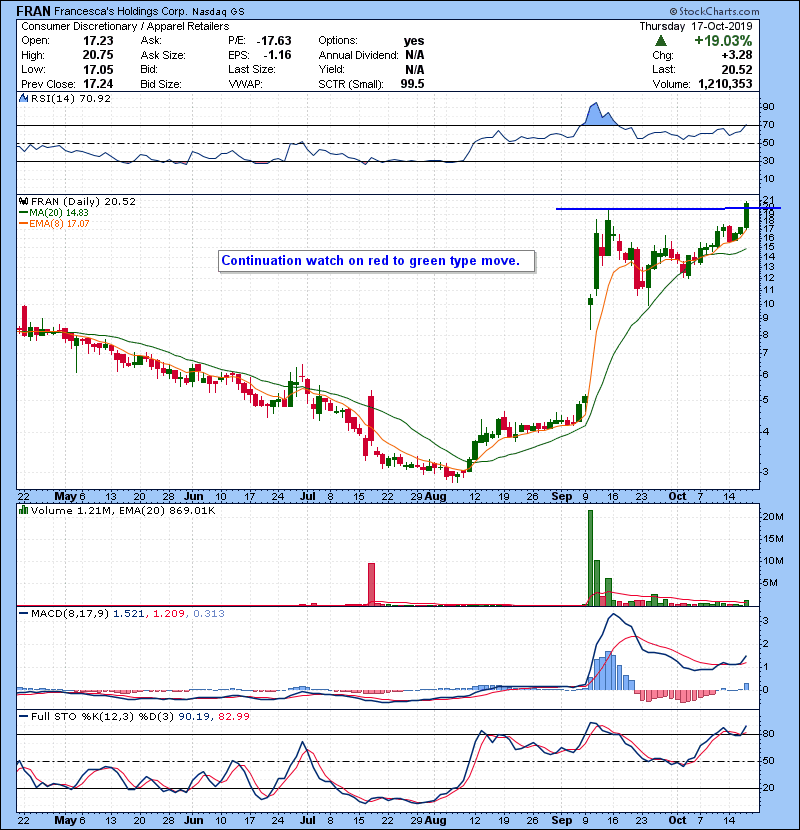
Task: Click the VWAP label
Action: point(246,84)
